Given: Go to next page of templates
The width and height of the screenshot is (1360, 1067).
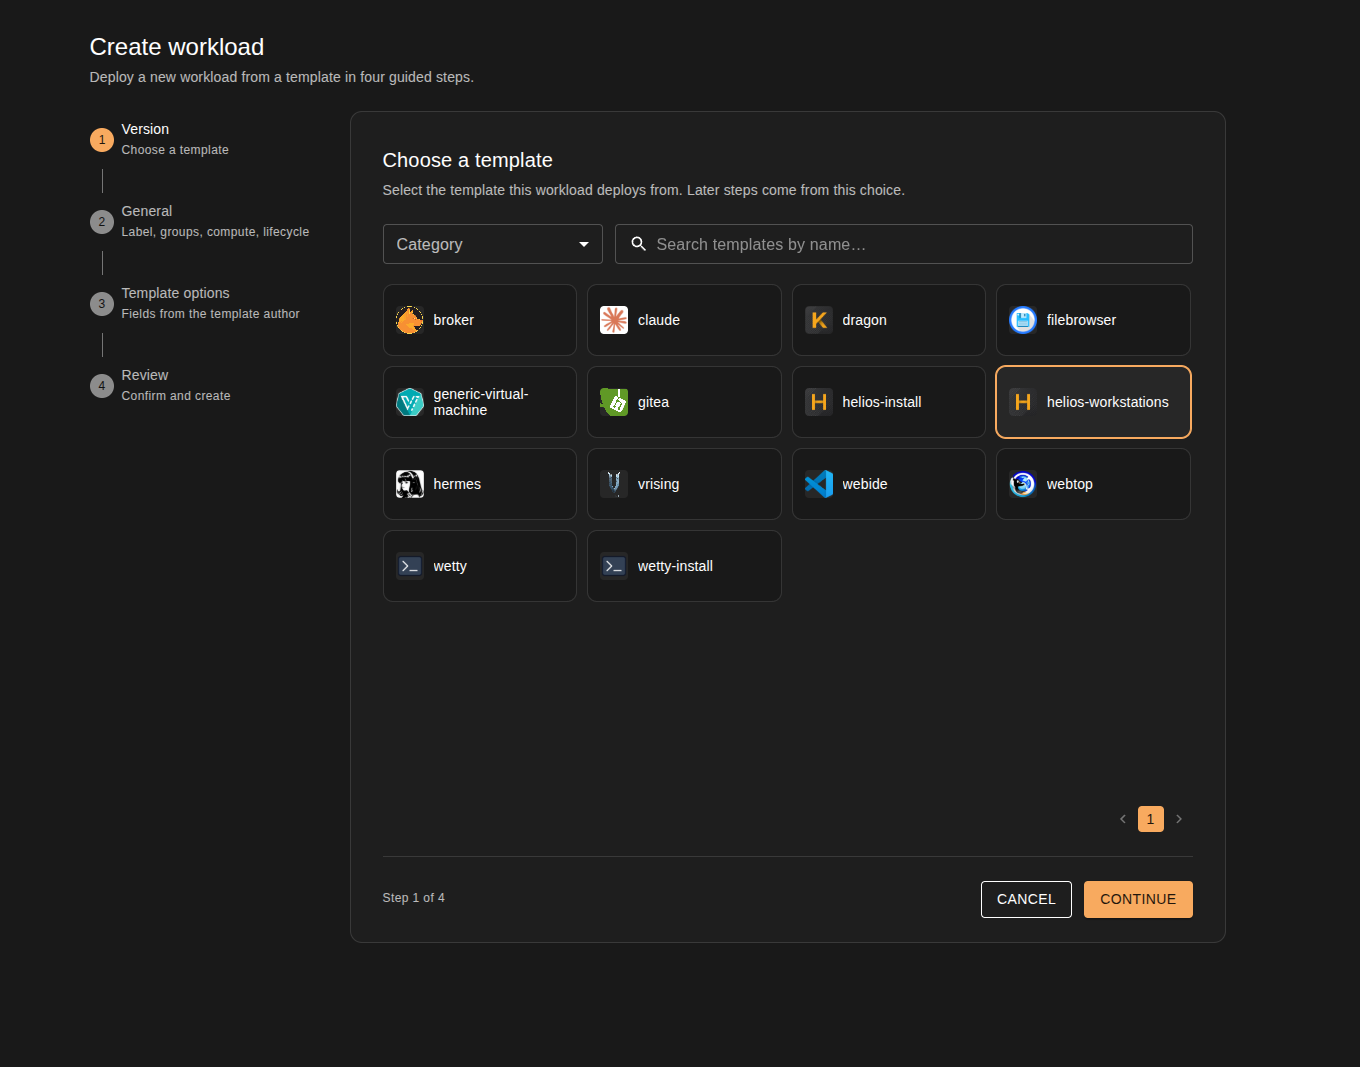Looking at the screenshot, I should pos(1179,819).
